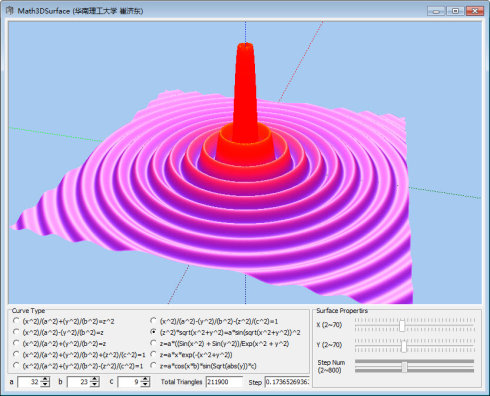Increase value c with up arrow
The width and height of the screenshot is (490, 396).
click(146, 379)
